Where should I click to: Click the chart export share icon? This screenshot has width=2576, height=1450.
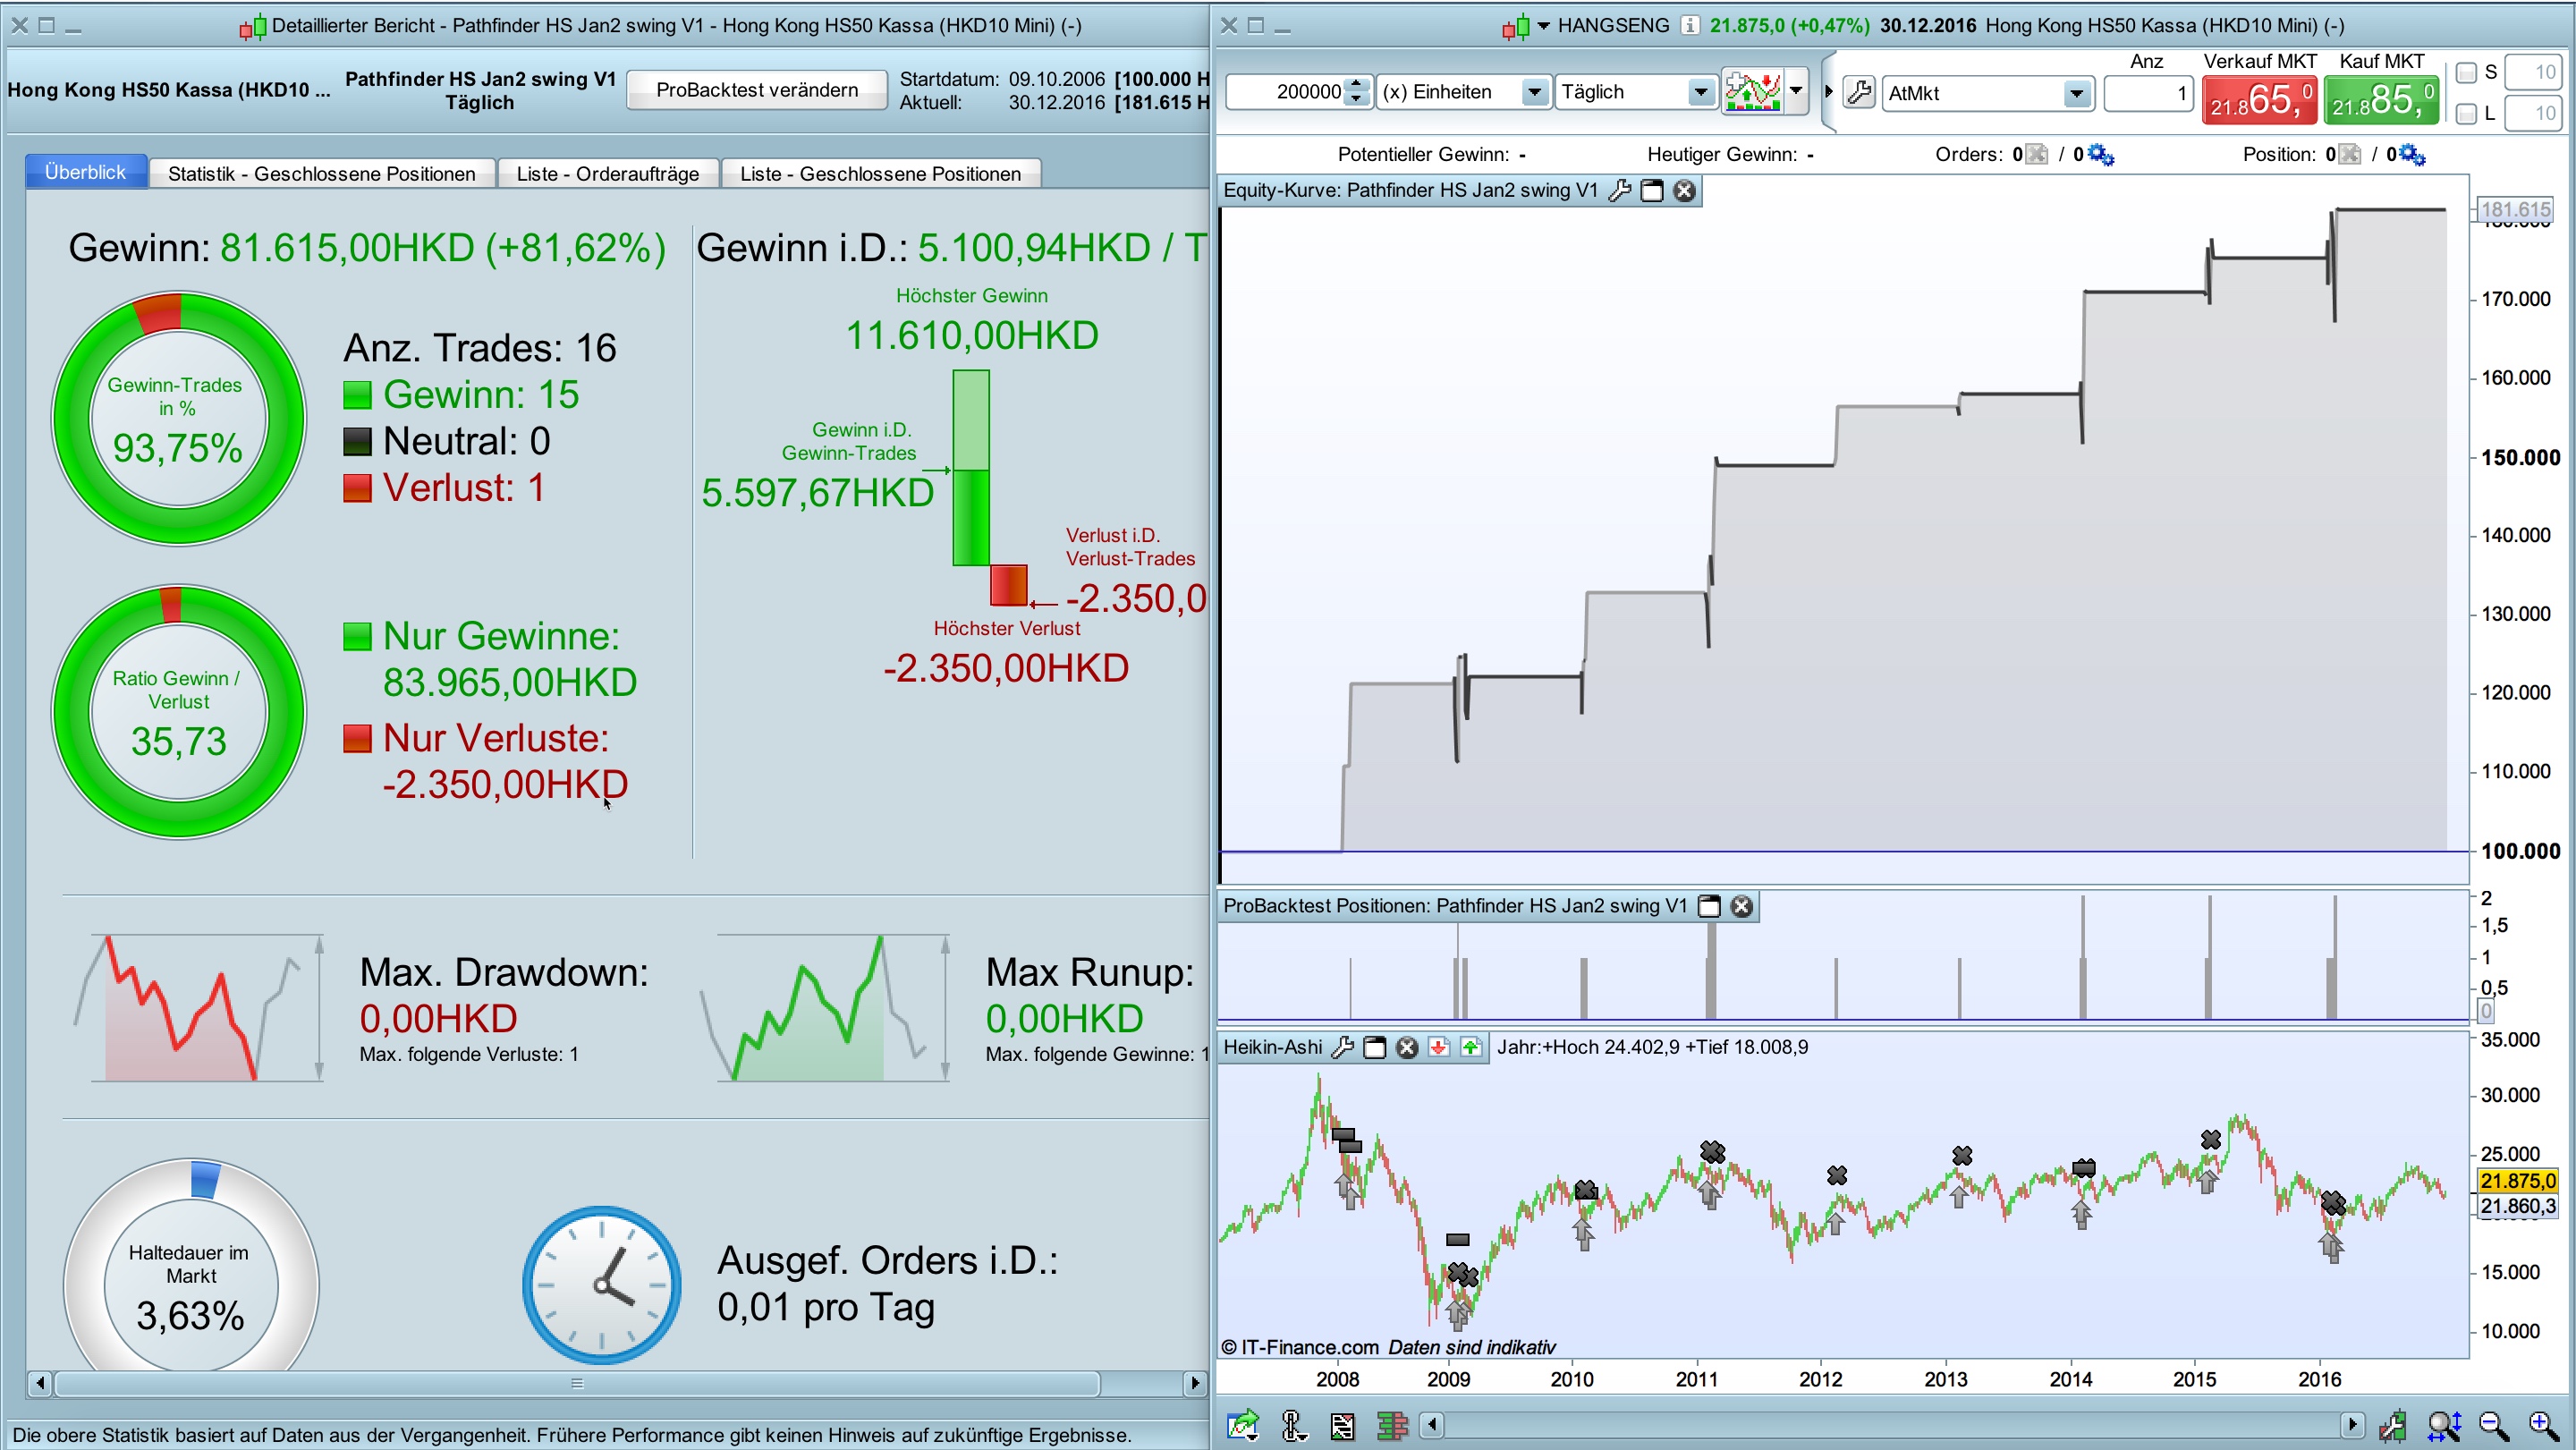pyautogui.click(x=1243, y=1425)
